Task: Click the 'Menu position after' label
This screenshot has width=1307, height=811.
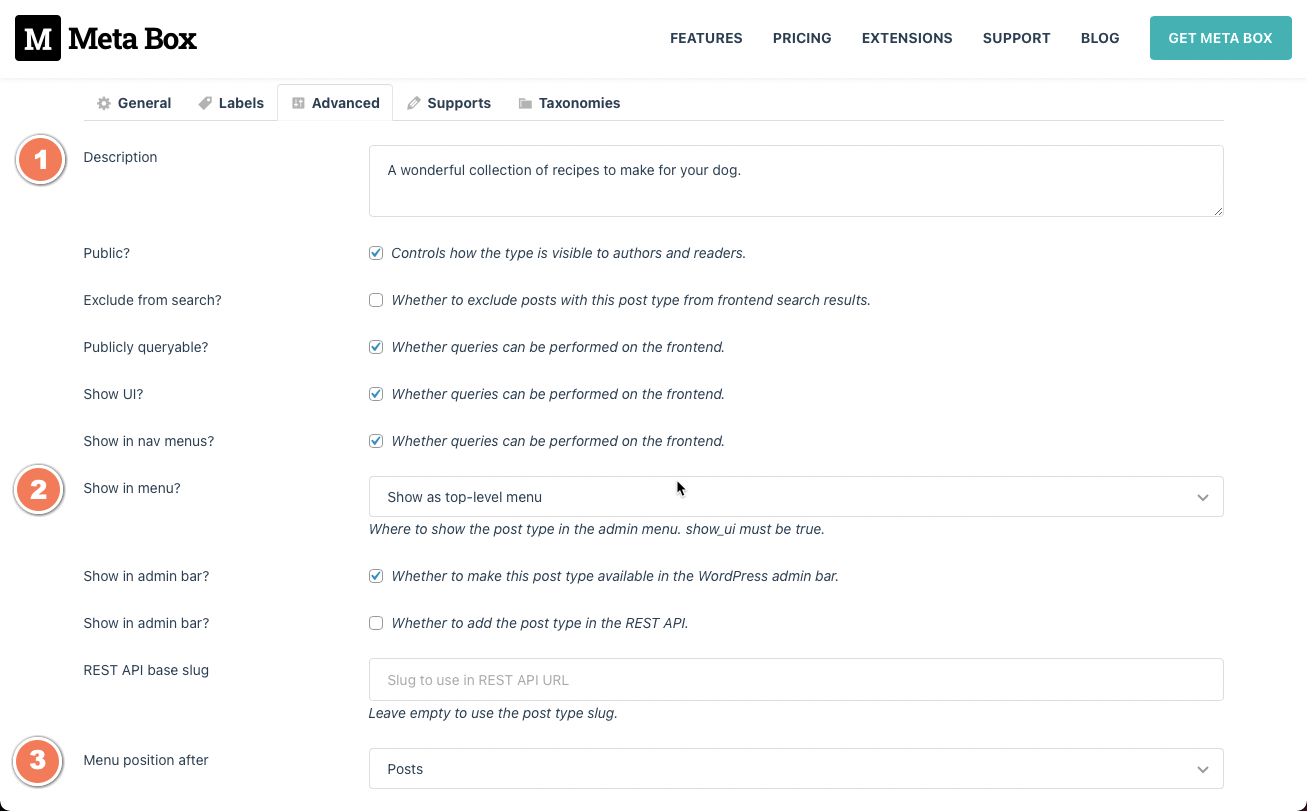Action: pos(146,760)
